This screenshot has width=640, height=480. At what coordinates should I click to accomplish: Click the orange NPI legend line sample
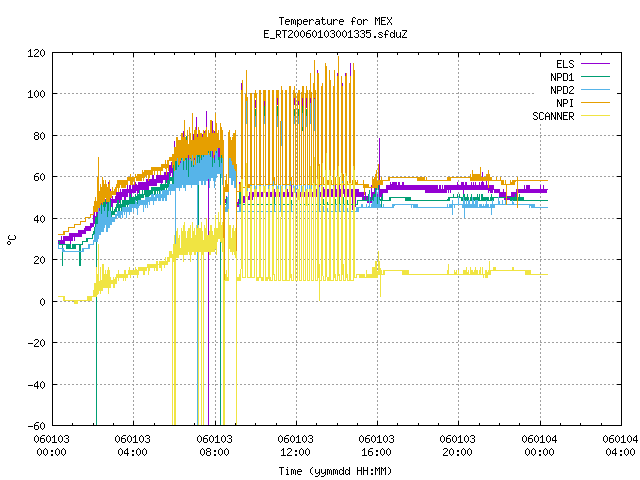click(596, 103)
